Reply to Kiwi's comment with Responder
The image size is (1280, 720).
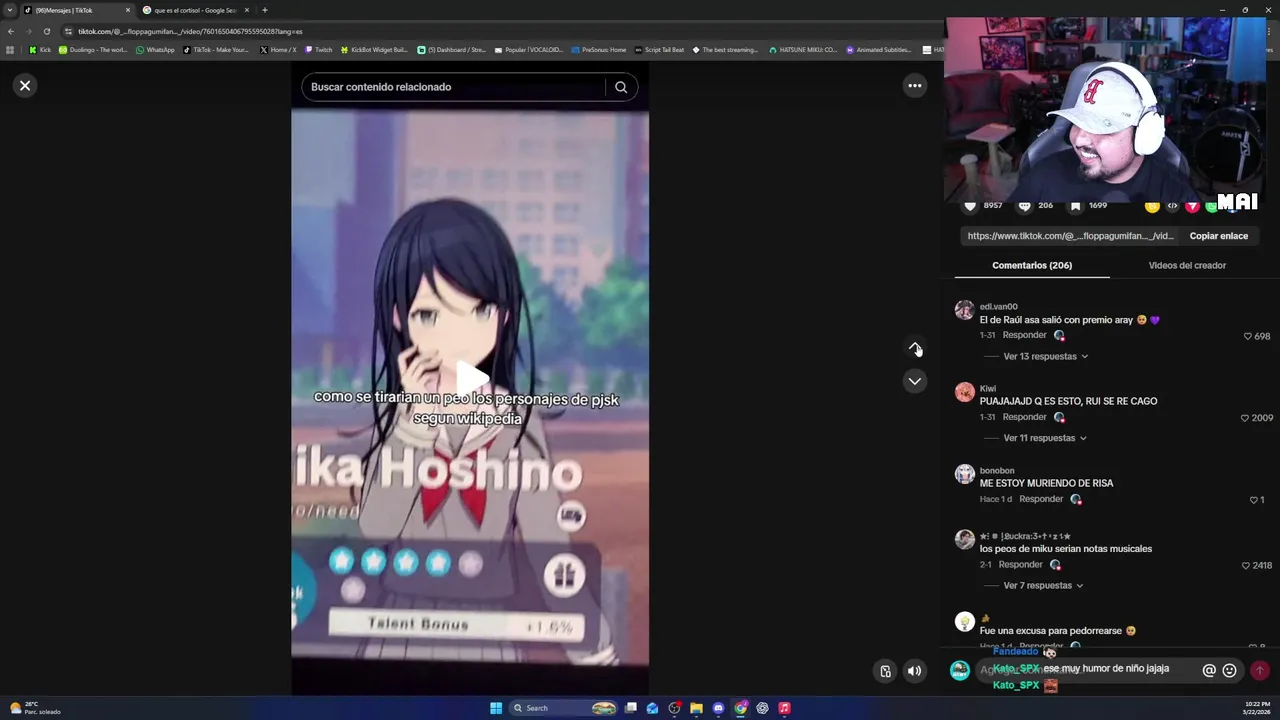(1024, 417)
